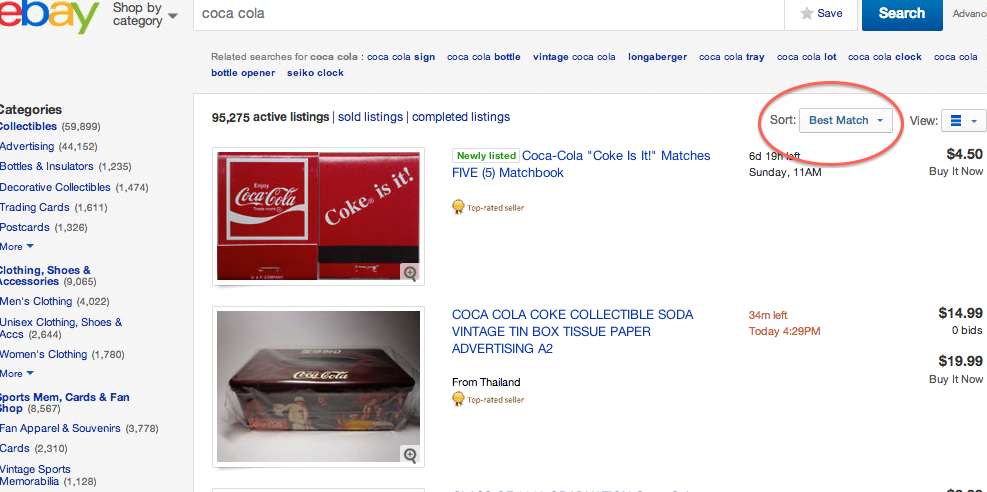Open the Shop by category dropdown

[x=145, y=14]
